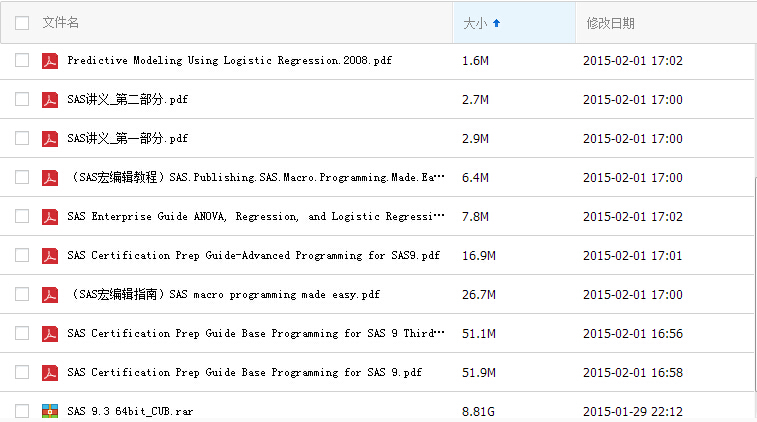
Task: Open SAS Certification Prep Guide Base Programming for SAS 9.pdf
Action: [244, 372]
